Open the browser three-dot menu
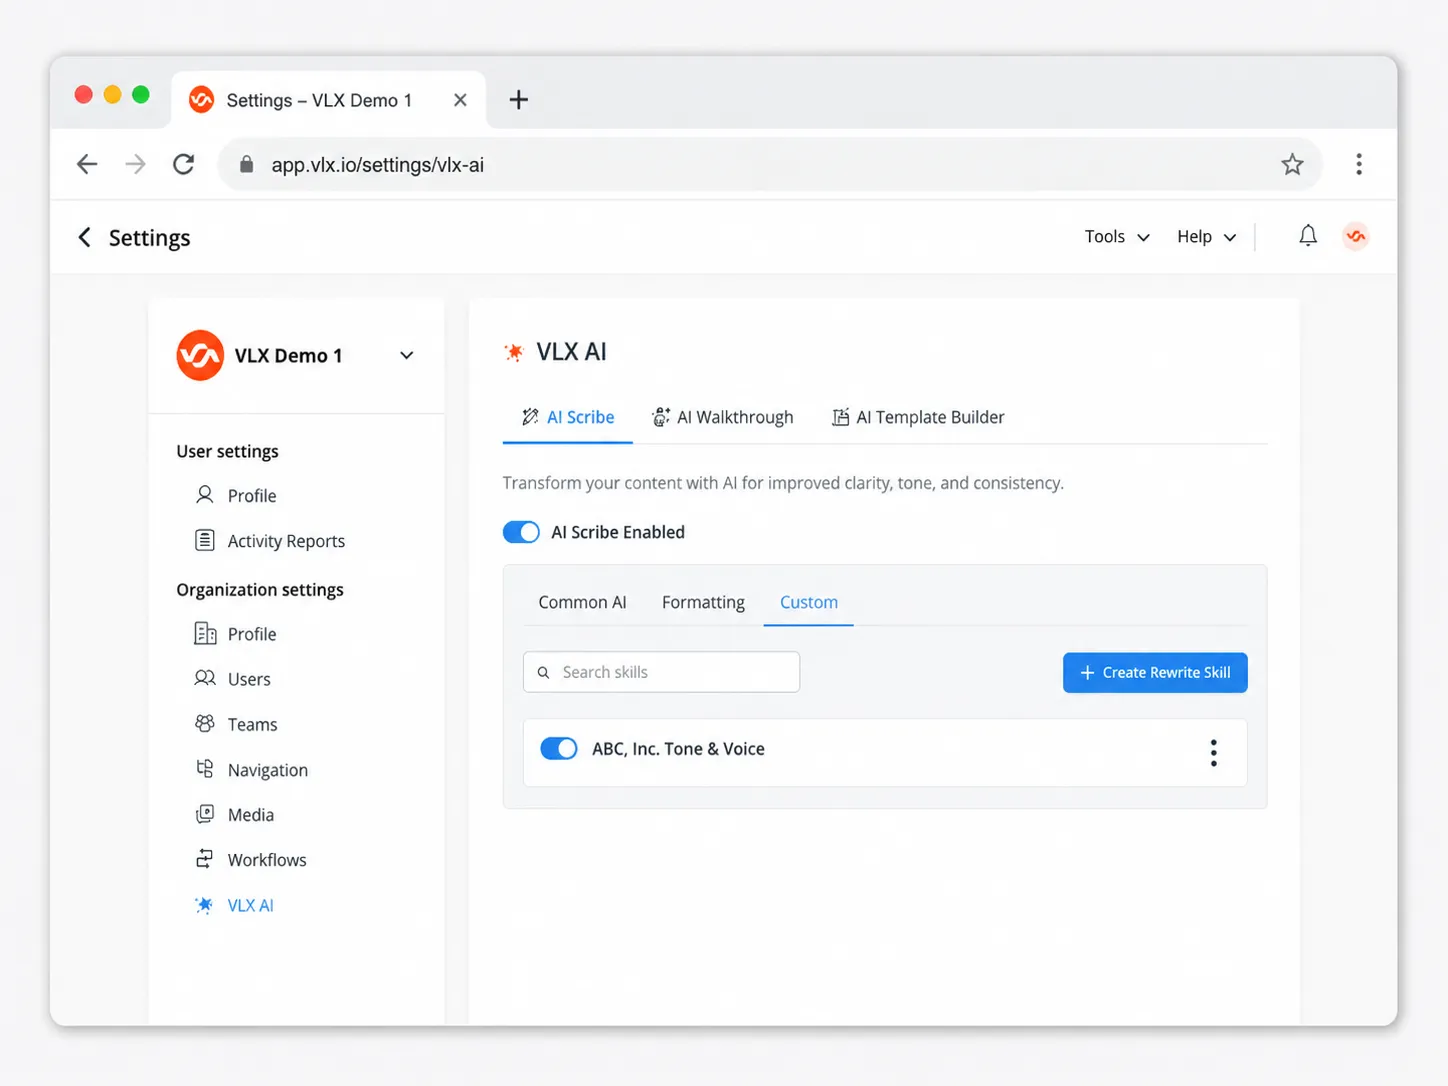Screen dimensions: 1448x1086 pos(1358,164)
